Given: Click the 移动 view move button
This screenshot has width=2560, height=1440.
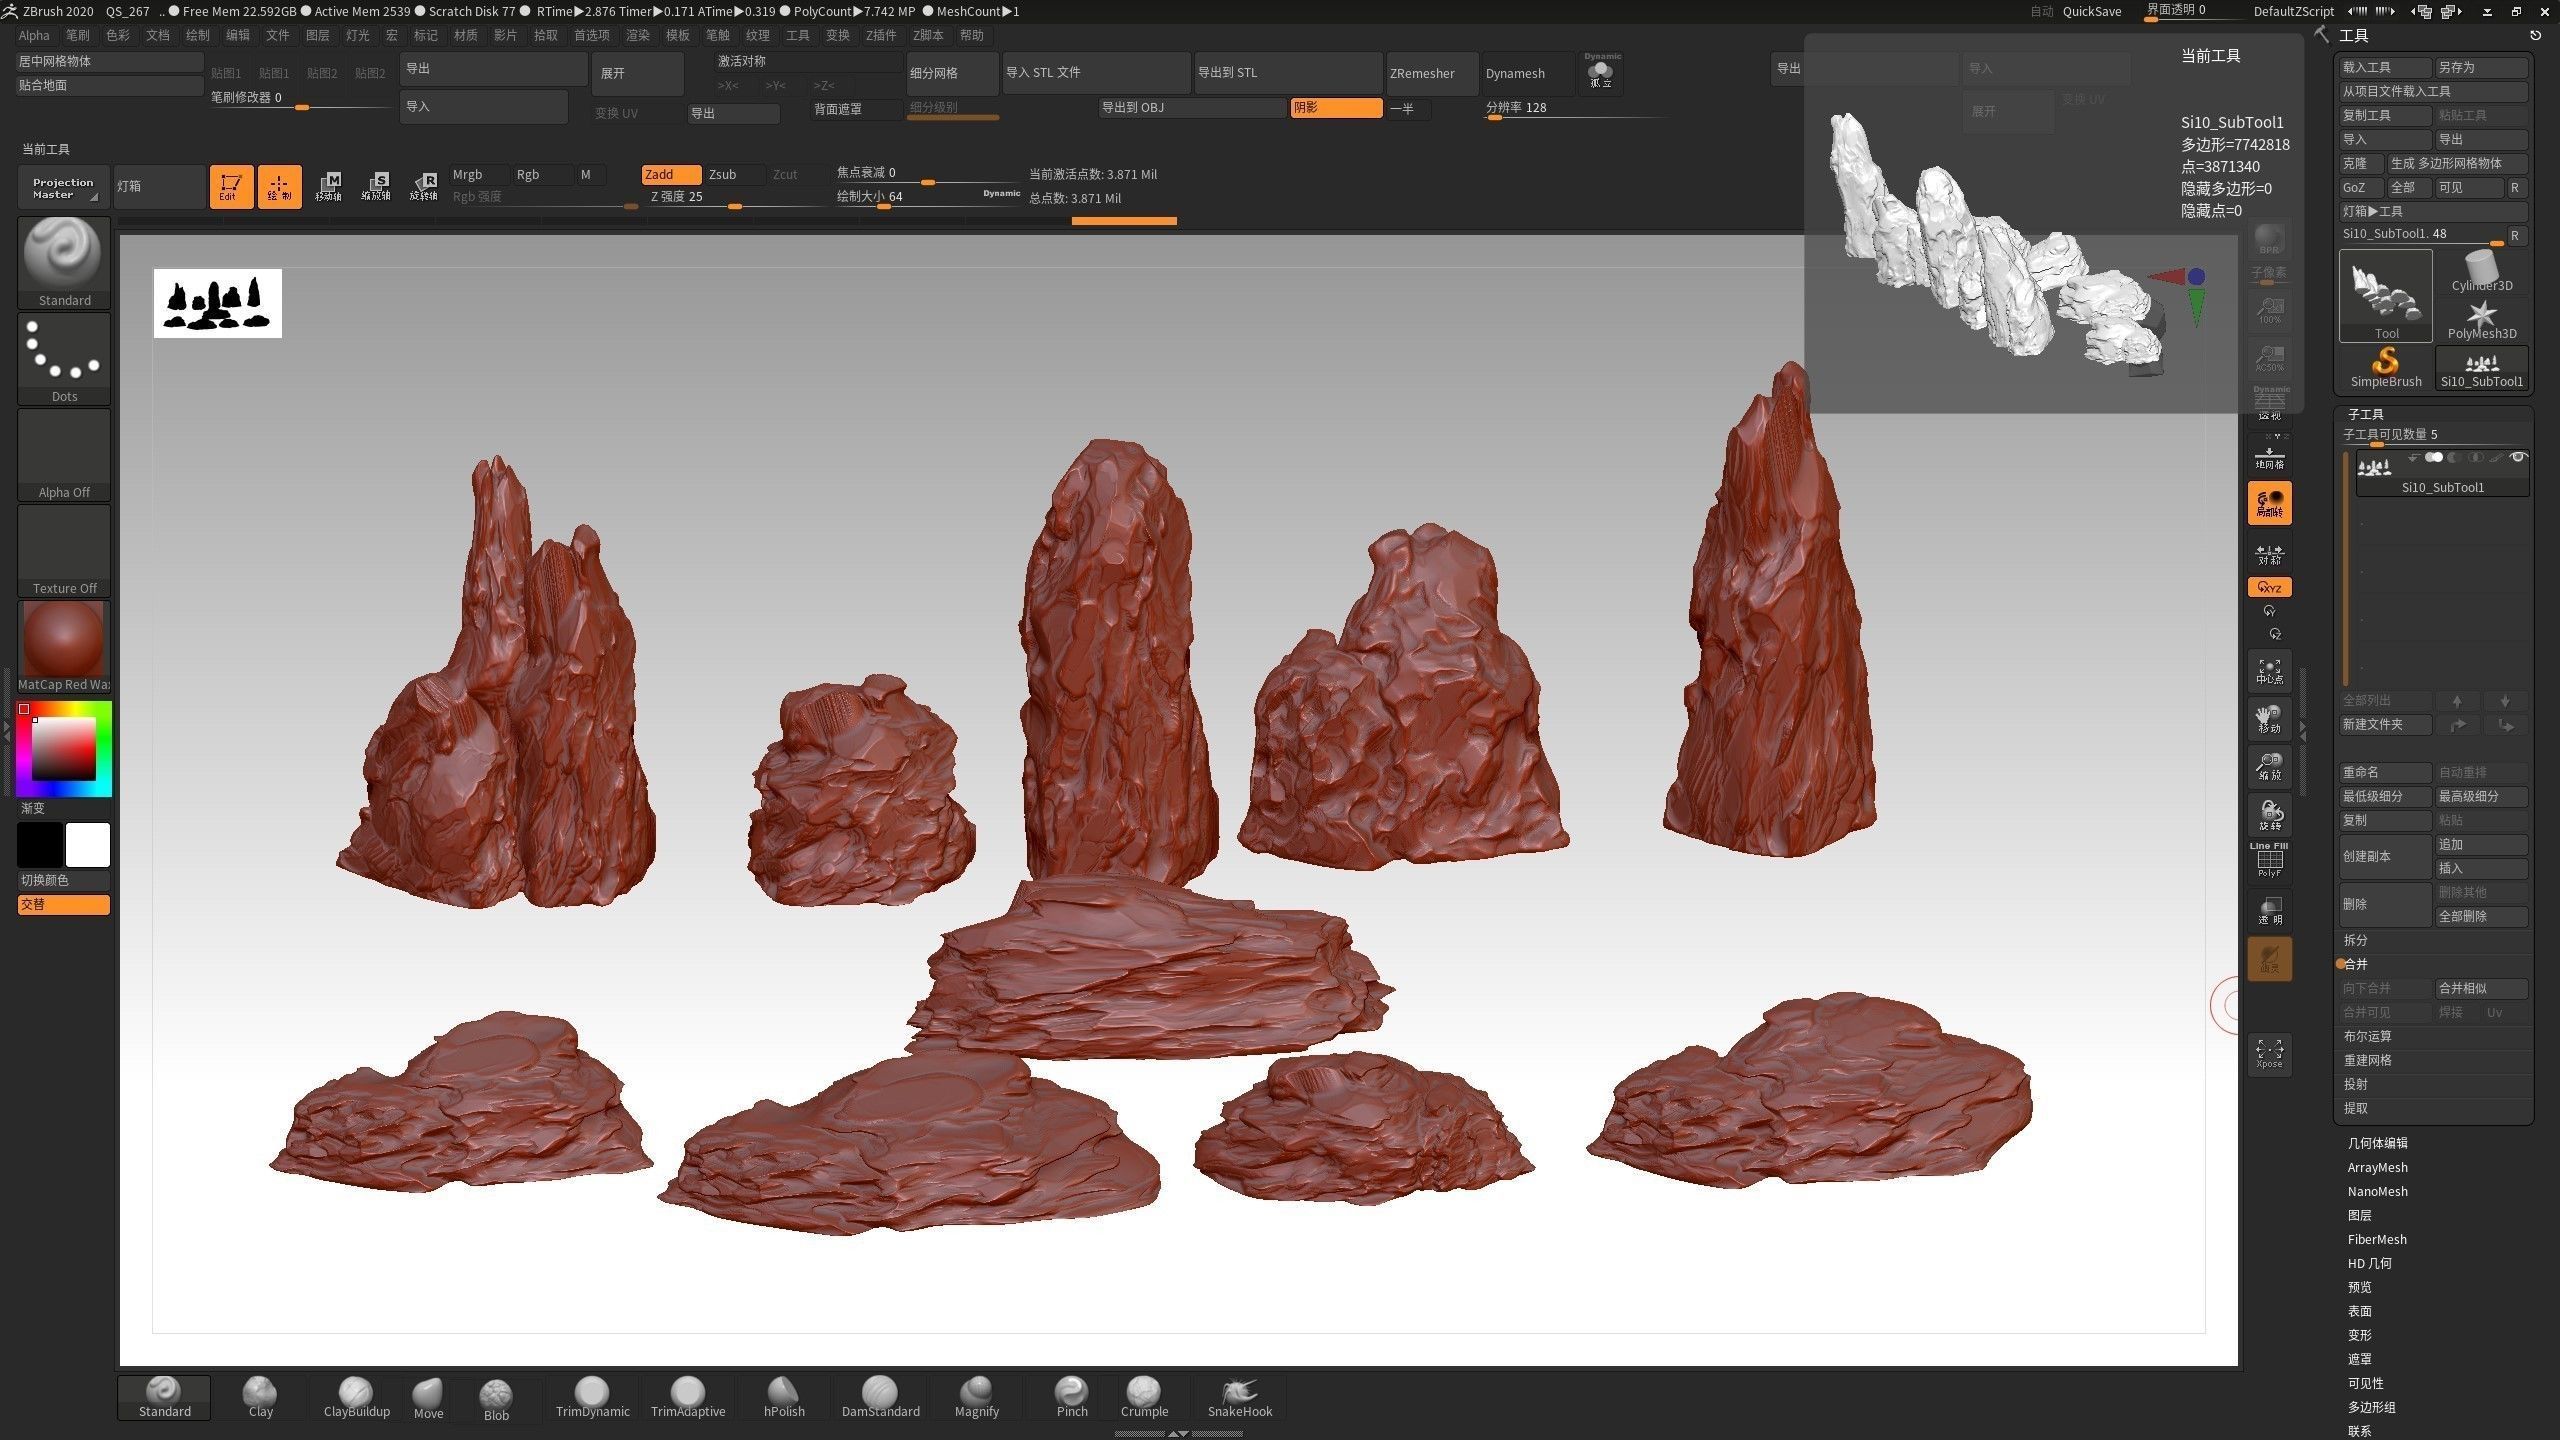Looking at the screenshot, I should [x=2269, y=718].
